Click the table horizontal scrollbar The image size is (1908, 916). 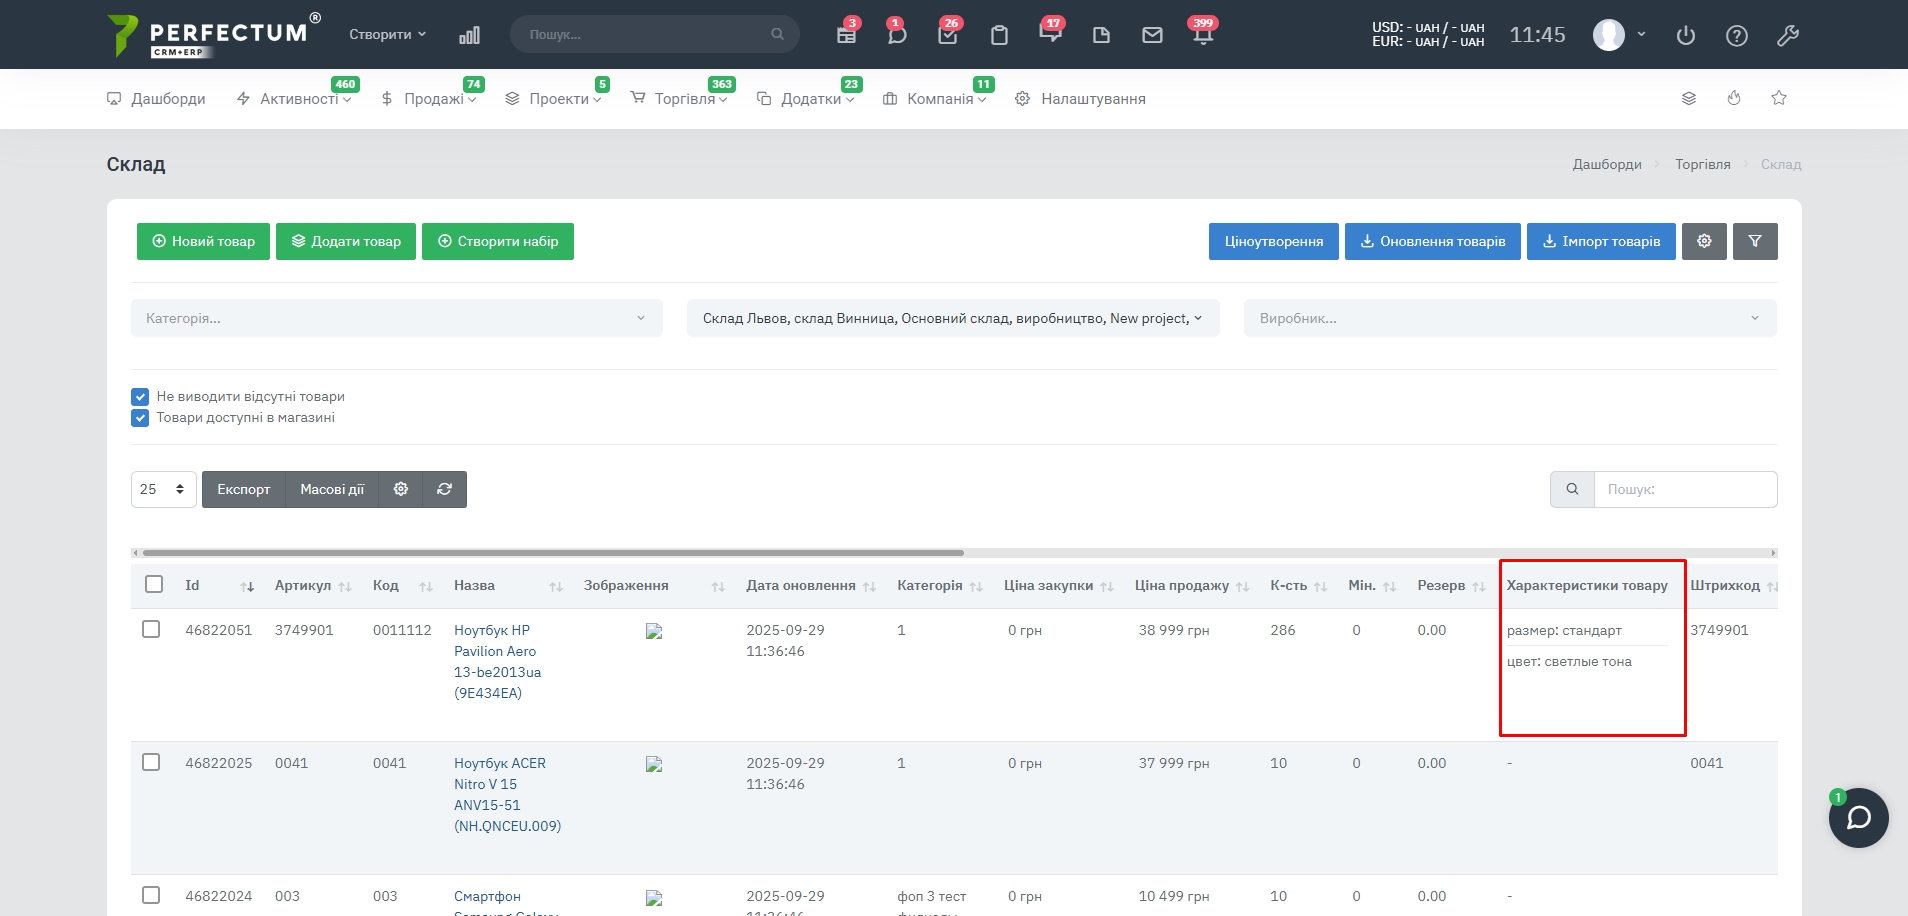coord(553,552)
